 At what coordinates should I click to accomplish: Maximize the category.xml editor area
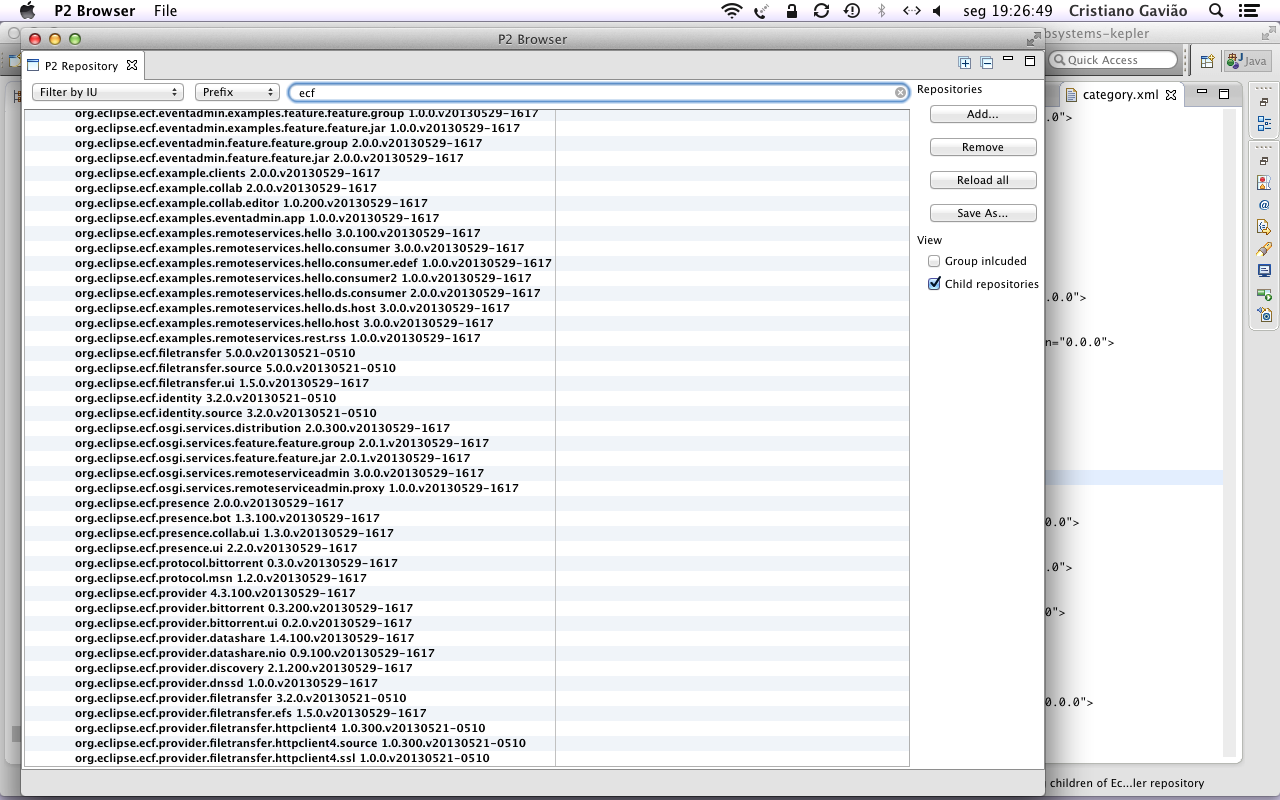click(x=1224, y=94)
